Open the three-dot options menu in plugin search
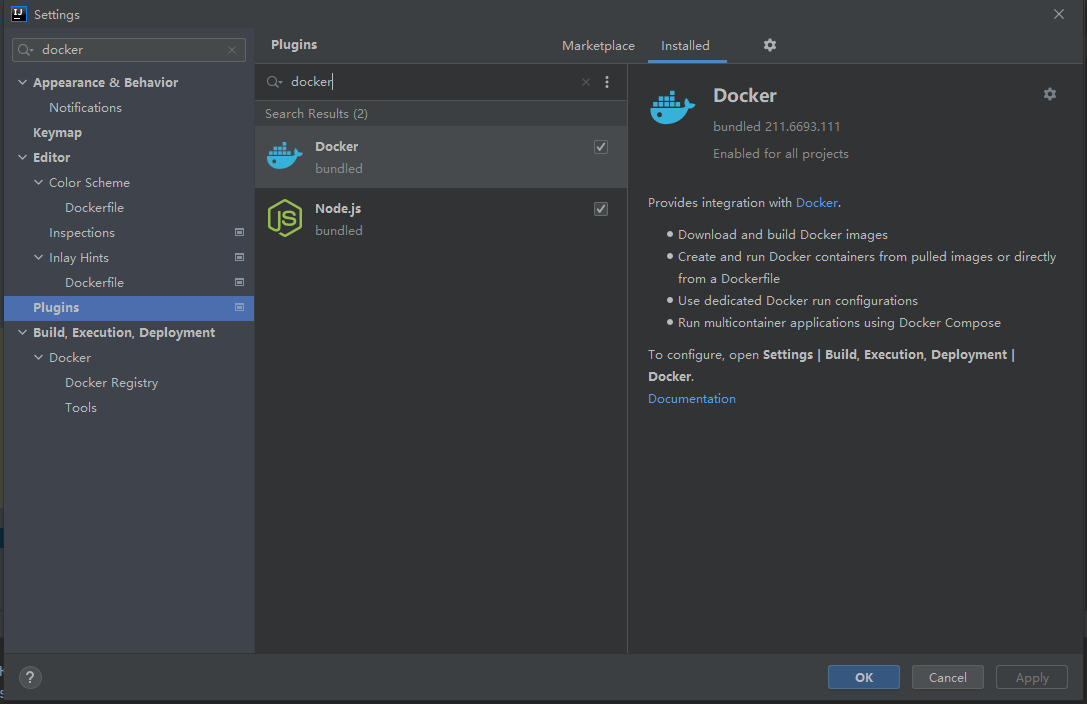The image size is (1087, 704). [606, 82]
